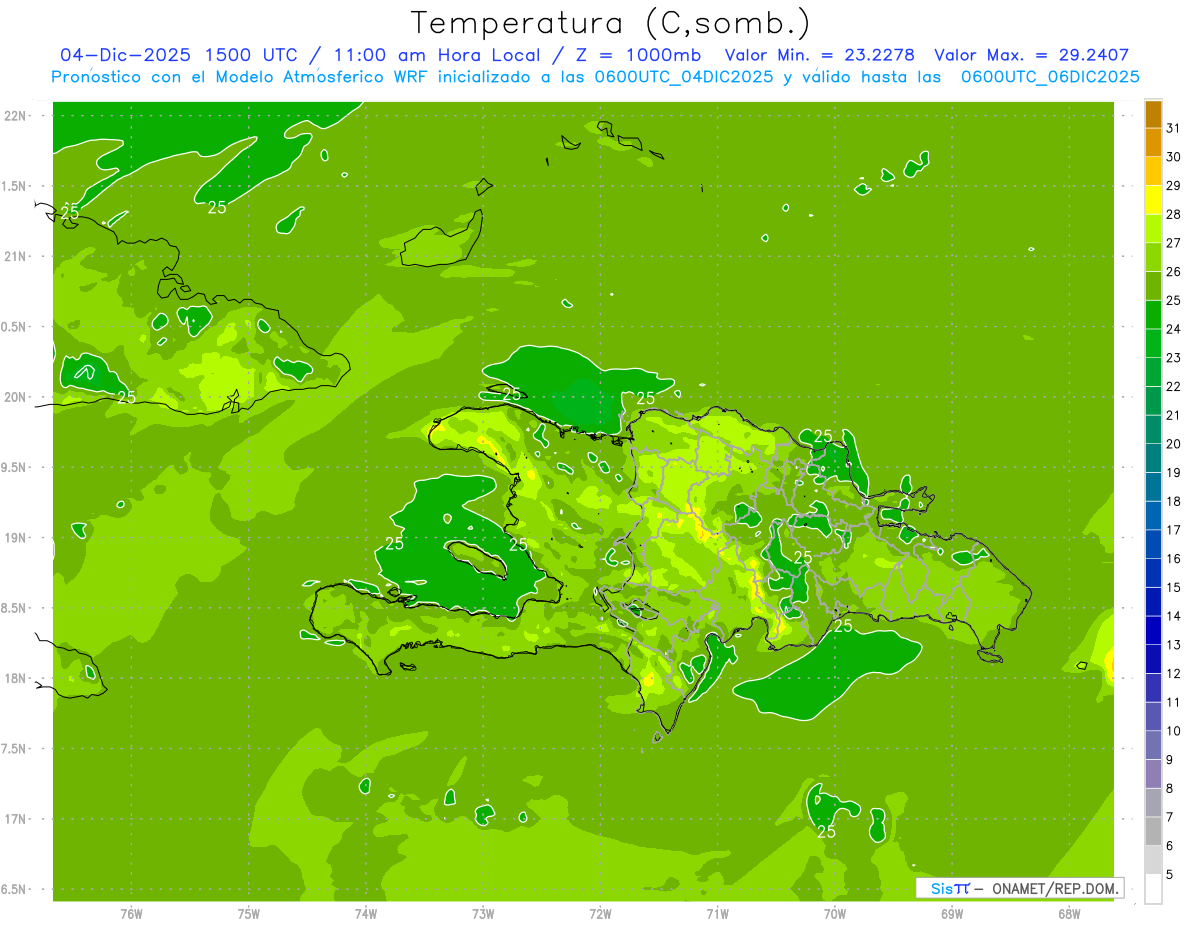Click the "21N" latitude label
This screenshot has height=927, width=1200.
tap(16, 257)
